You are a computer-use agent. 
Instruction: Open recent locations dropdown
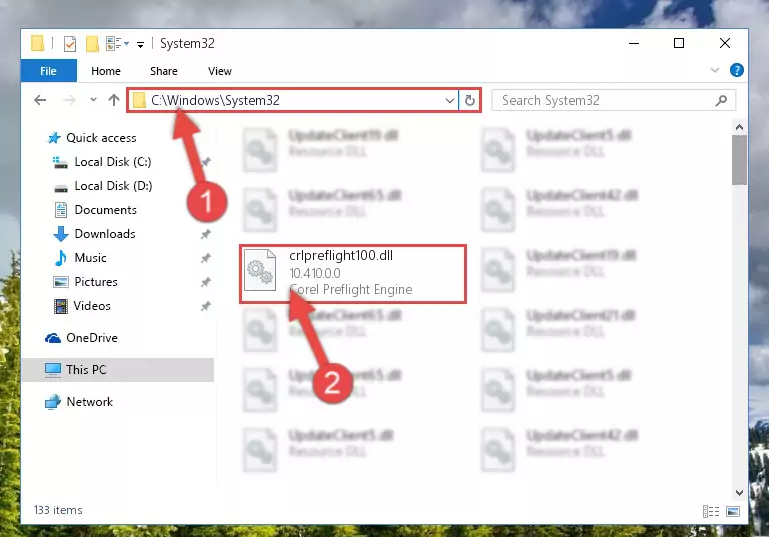click(93, 100)
